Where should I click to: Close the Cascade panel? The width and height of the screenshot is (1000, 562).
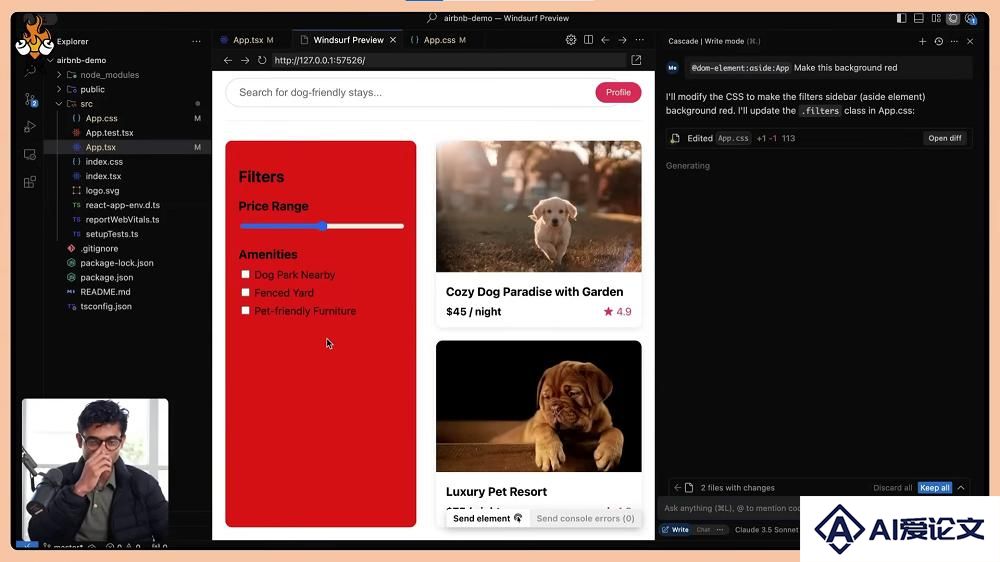pyautogui.click(x=970, y=41)
